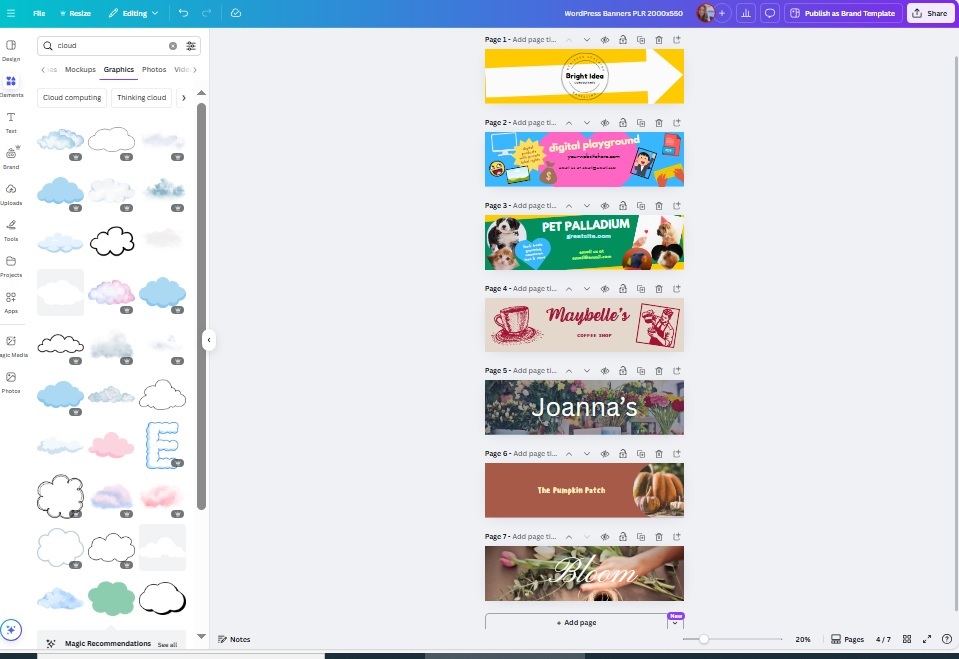
Task: Open the File menu
Action: tap(39, 13)
